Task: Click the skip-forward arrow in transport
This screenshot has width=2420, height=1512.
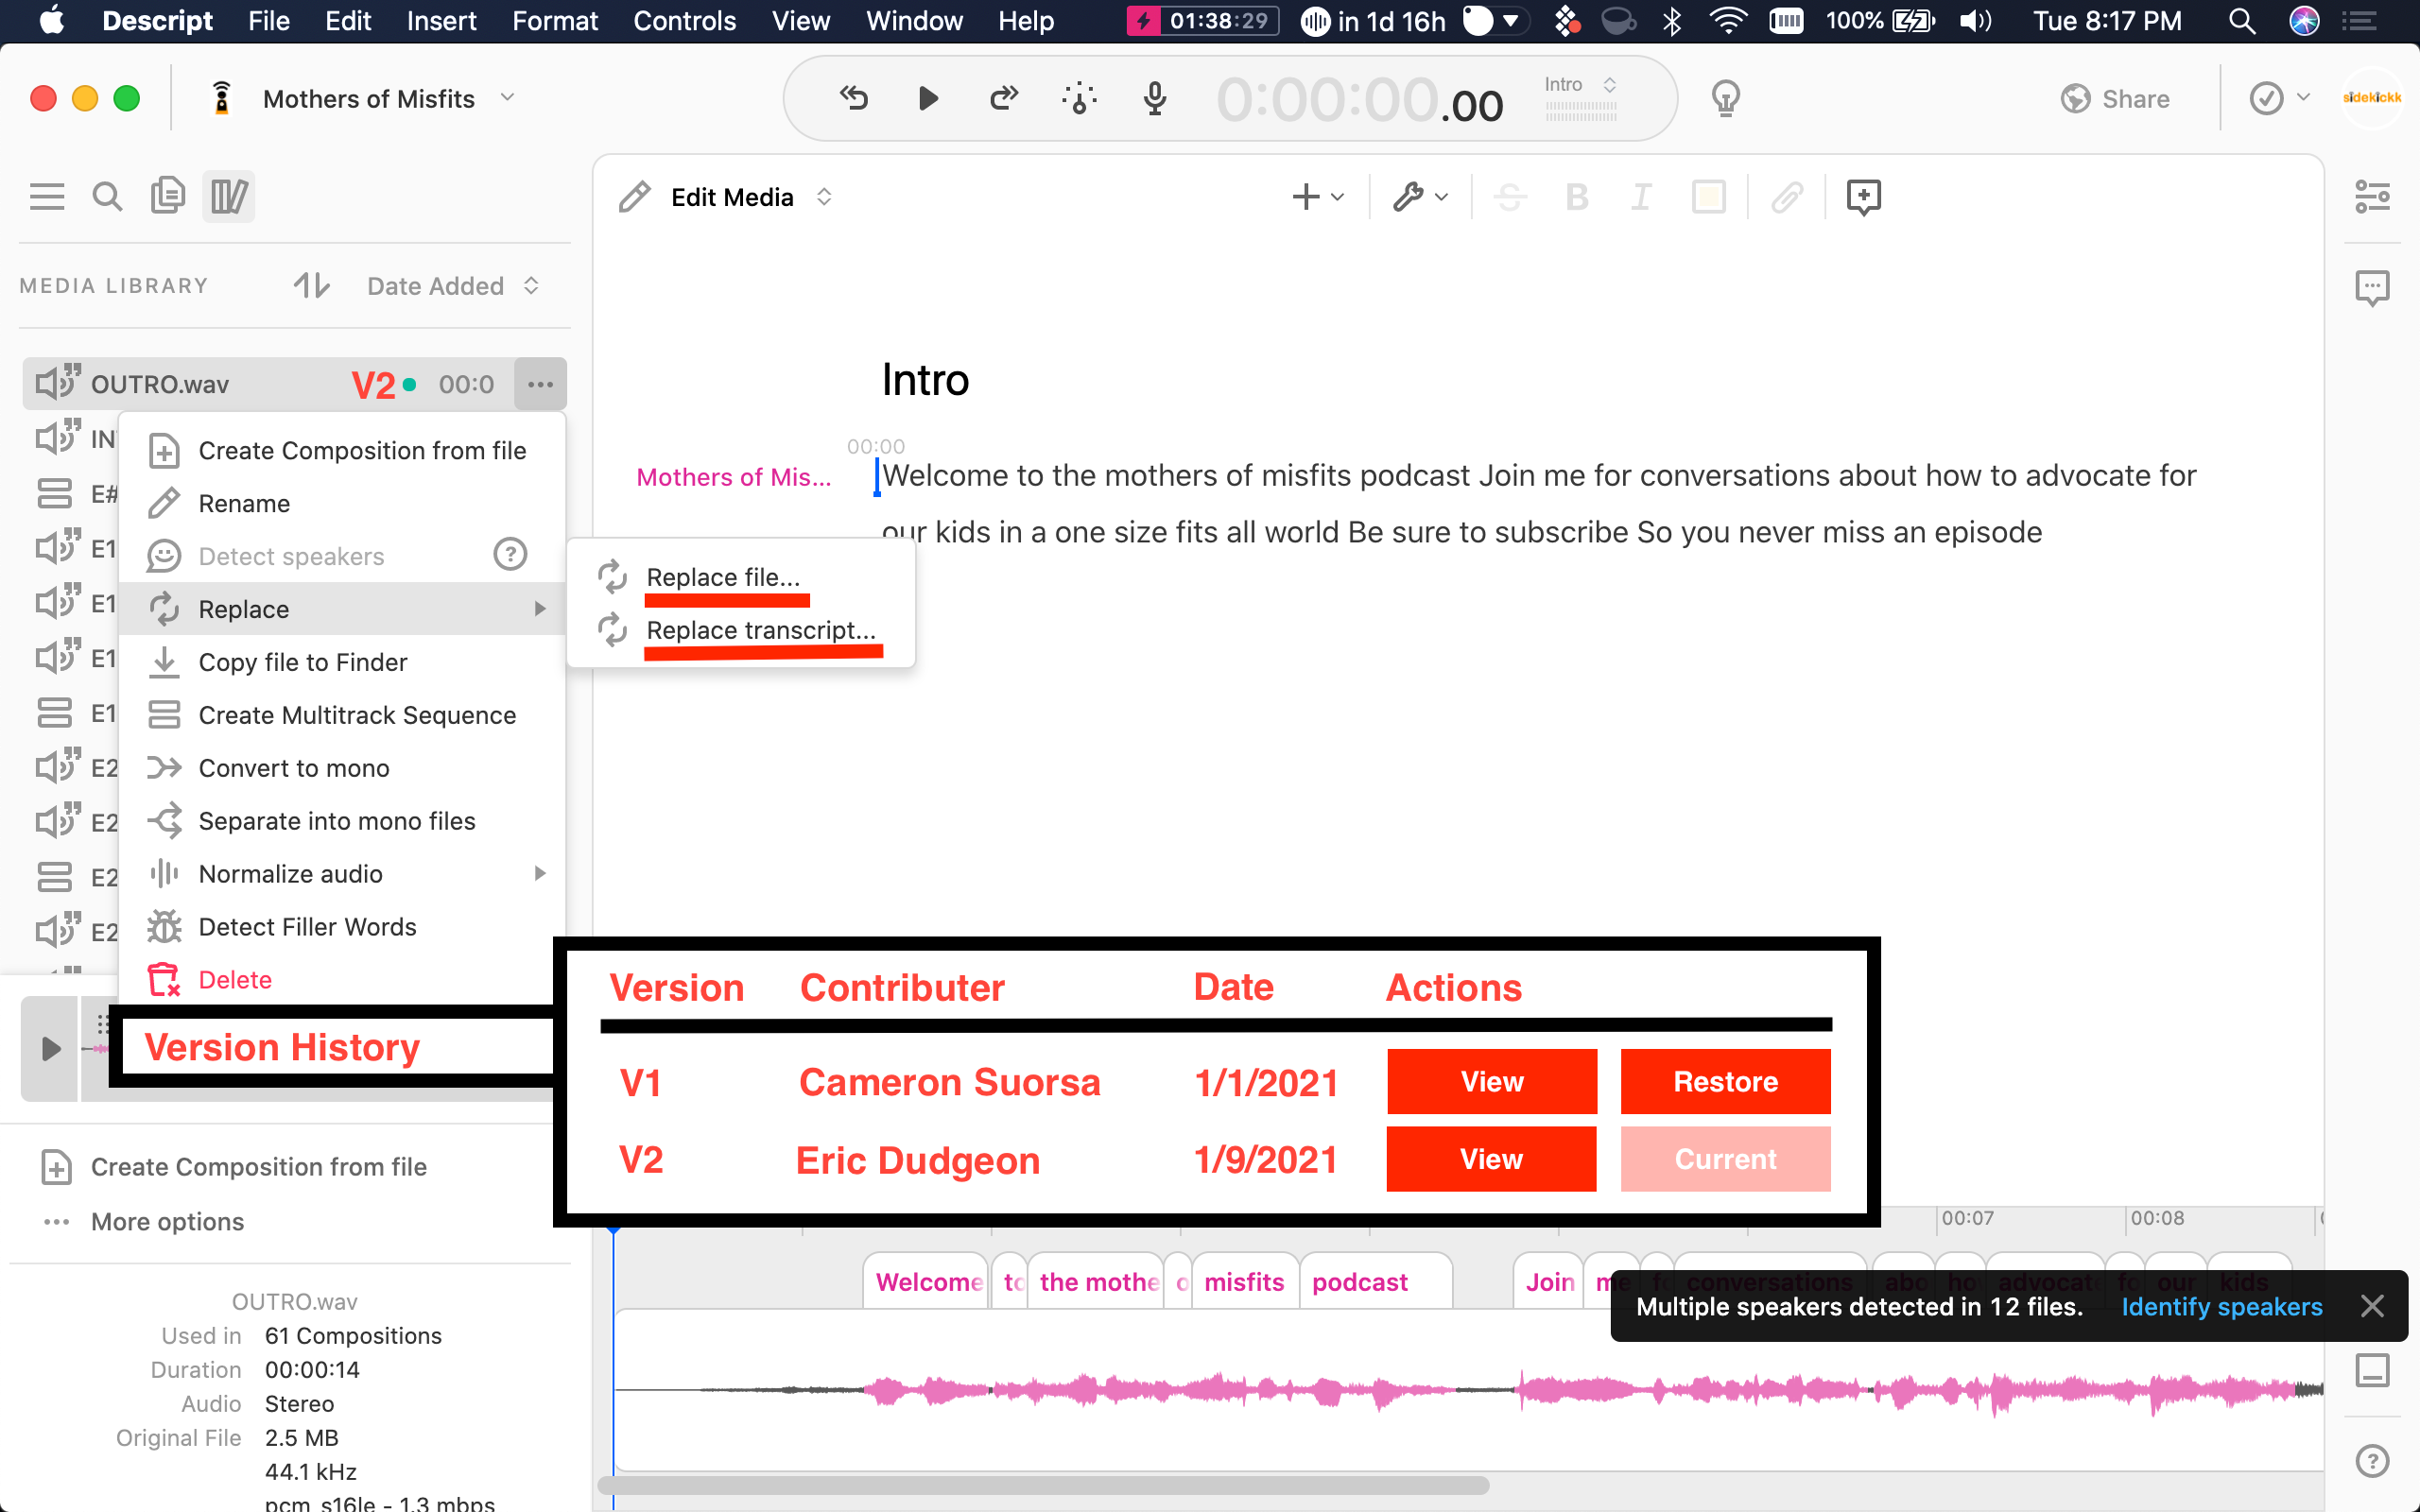Action: (1003, 98)
